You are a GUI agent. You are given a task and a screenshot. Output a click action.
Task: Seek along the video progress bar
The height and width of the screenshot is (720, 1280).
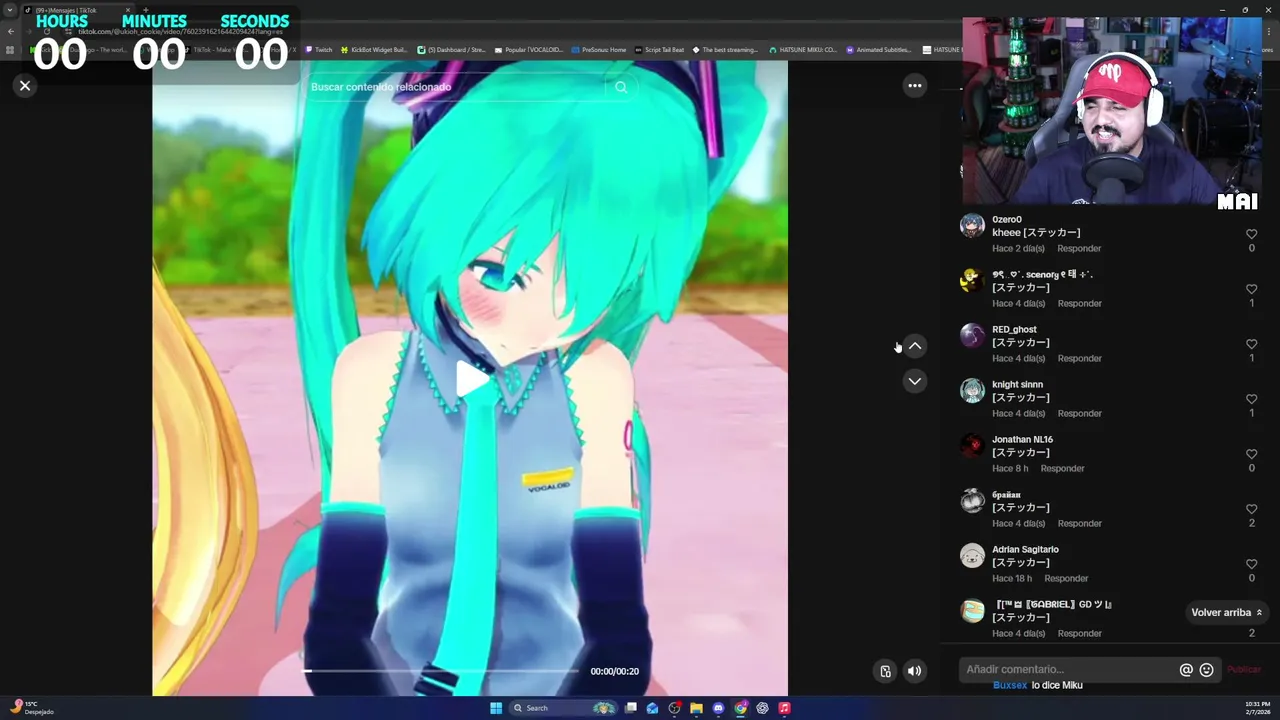[440, 671]
